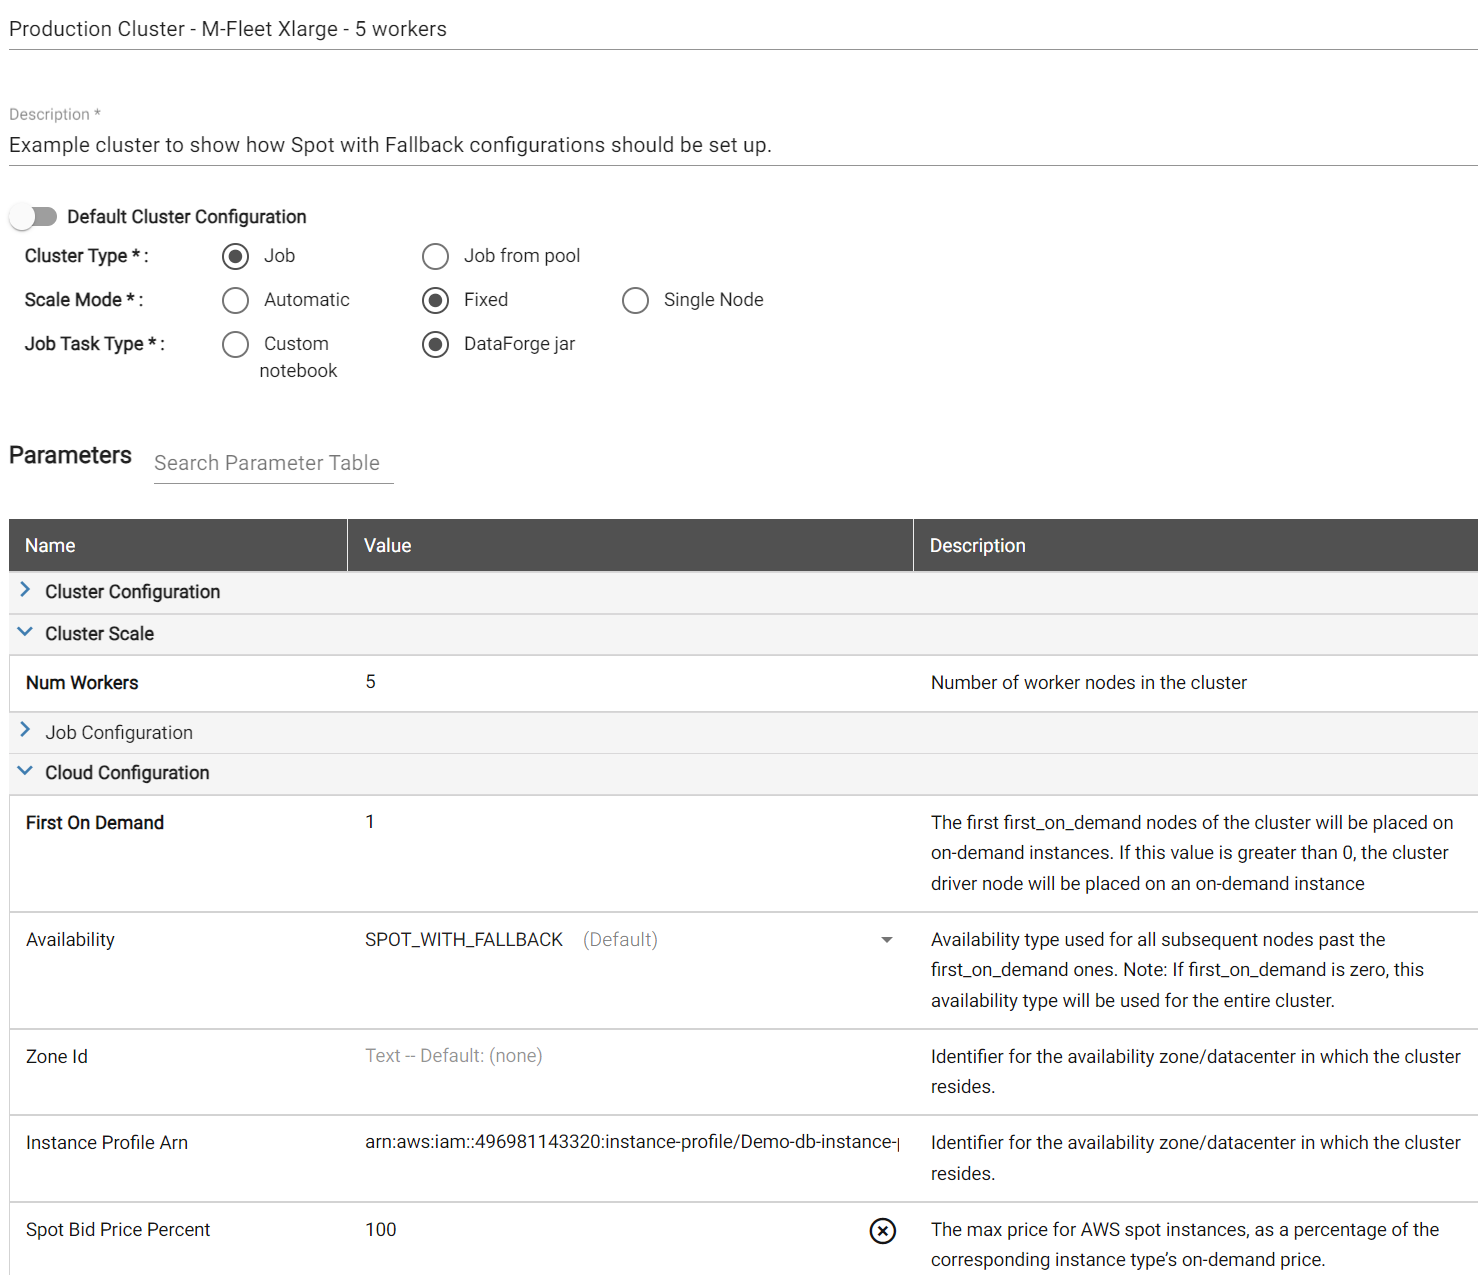Choose Automatic scale mode
The height and width of the screenshot is (1275, 1478).
click(x=235, y=301)
